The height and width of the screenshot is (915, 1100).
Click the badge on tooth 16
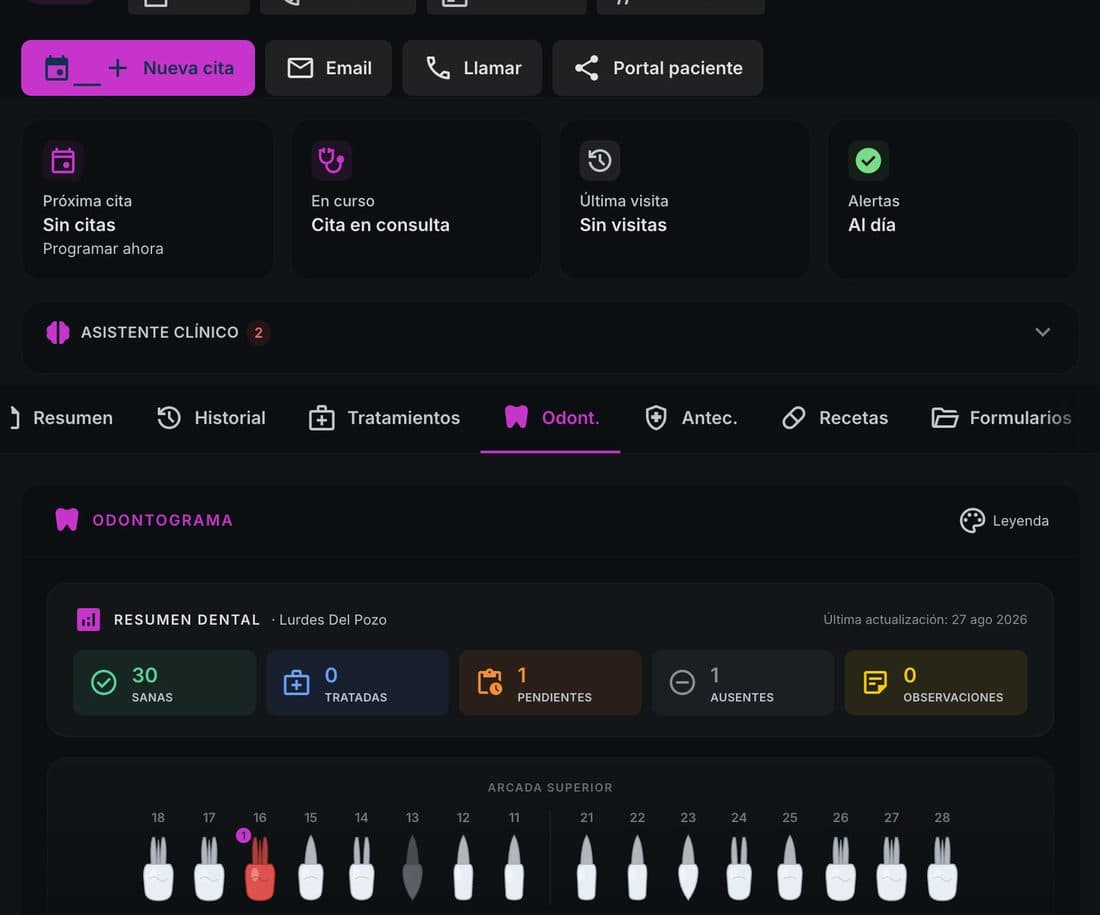pyautogui.click(x=243, y=836)
